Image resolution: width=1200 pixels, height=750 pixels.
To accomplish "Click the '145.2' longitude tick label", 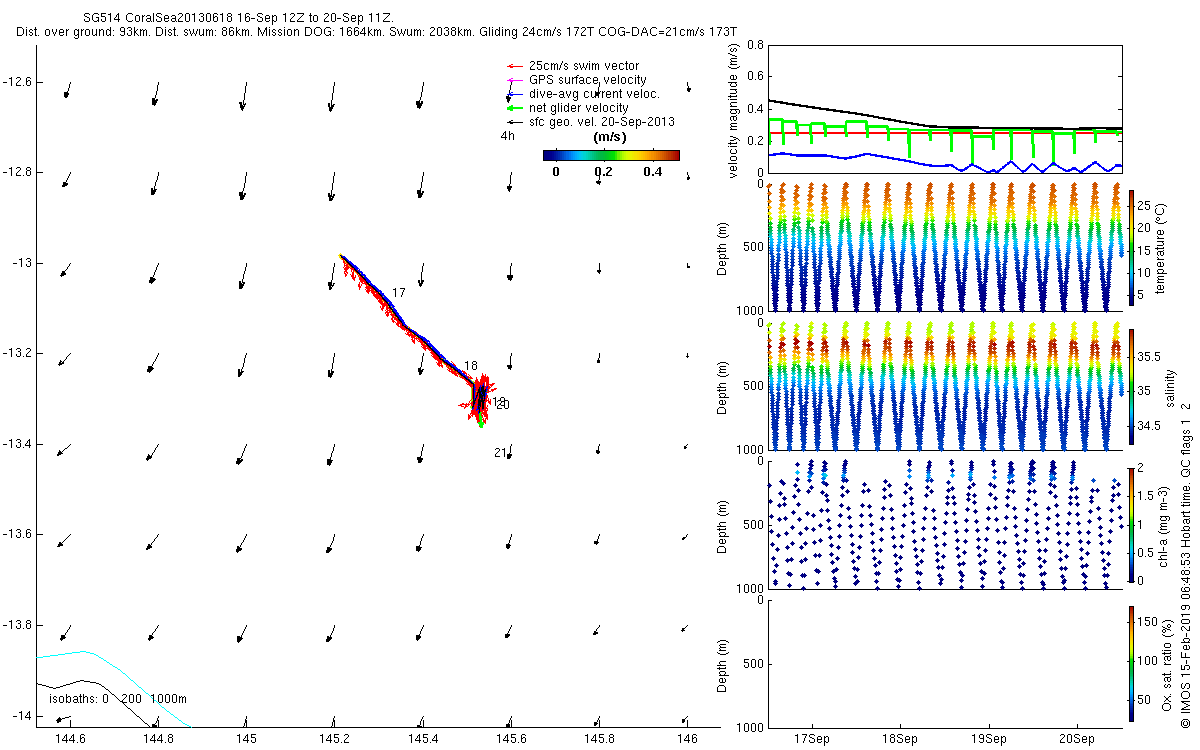I will [334, 738].
